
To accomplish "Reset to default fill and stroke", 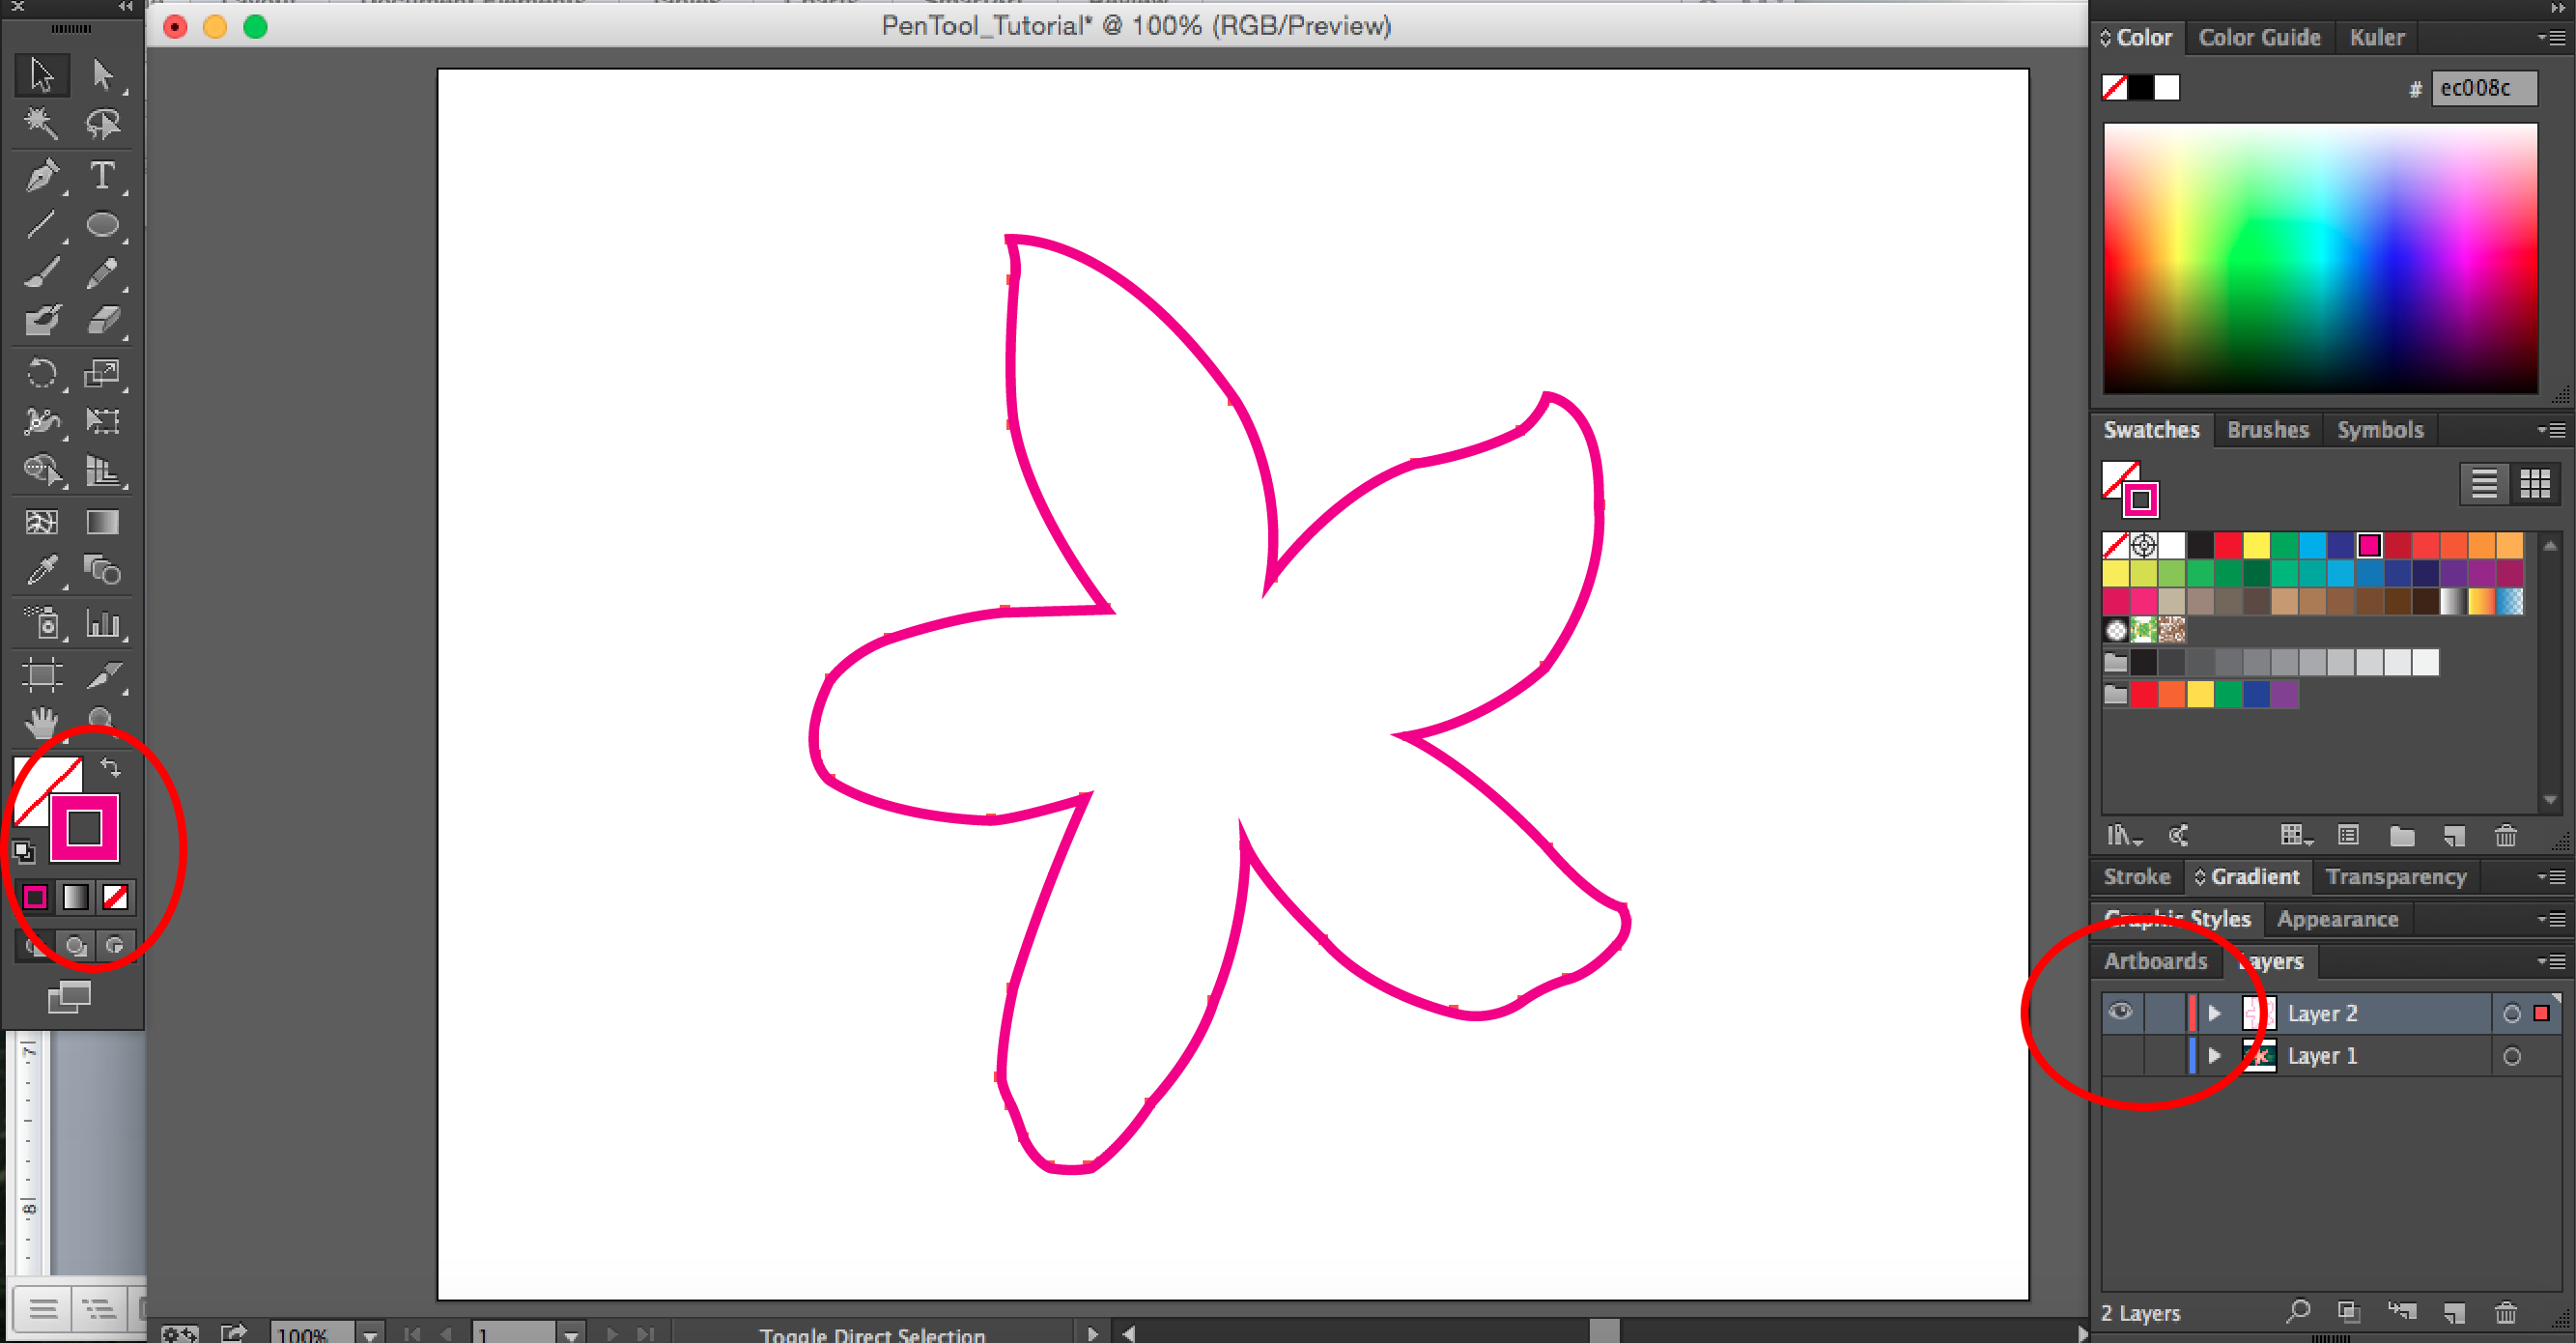I will click(23, 852).
